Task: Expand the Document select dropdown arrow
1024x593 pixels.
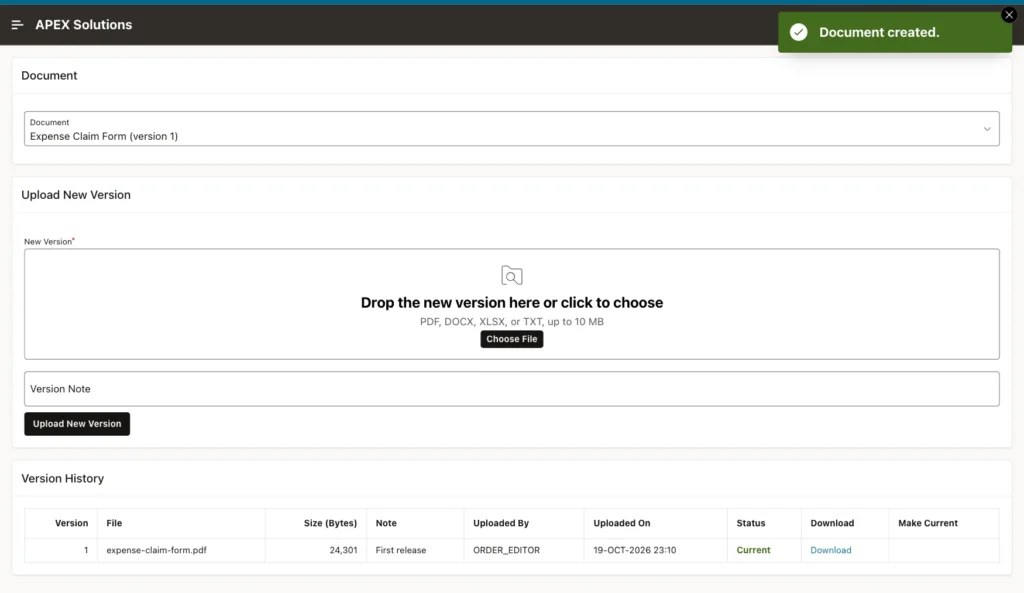Action: [987, 129]
